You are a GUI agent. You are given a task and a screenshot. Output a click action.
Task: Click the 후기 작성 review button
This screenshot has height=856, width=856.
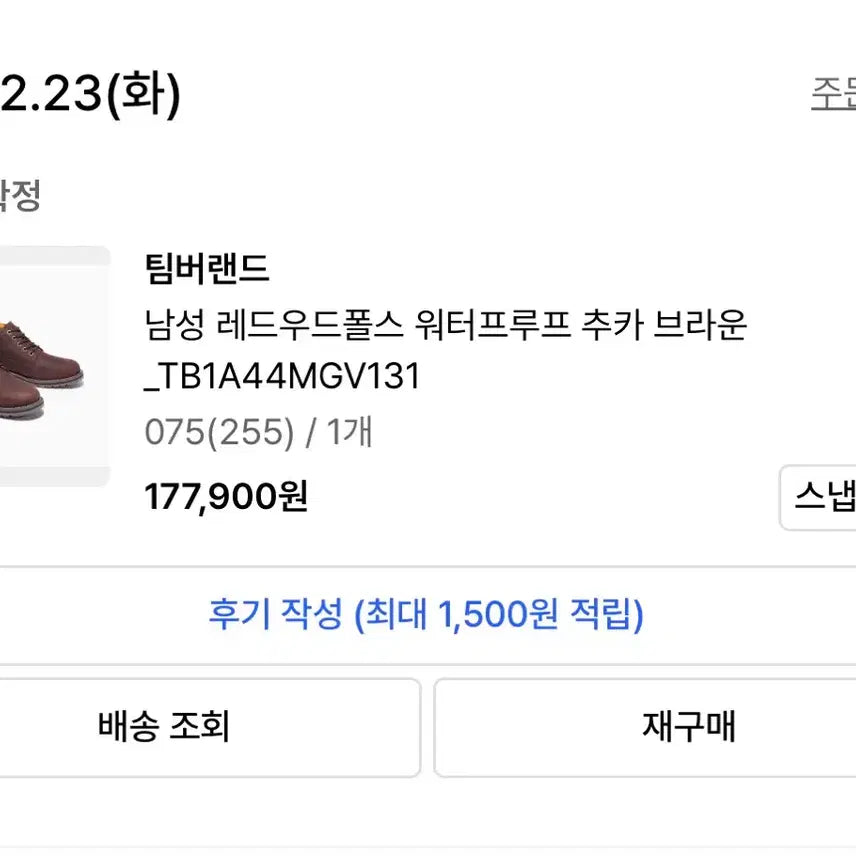[x=426, y=613]
